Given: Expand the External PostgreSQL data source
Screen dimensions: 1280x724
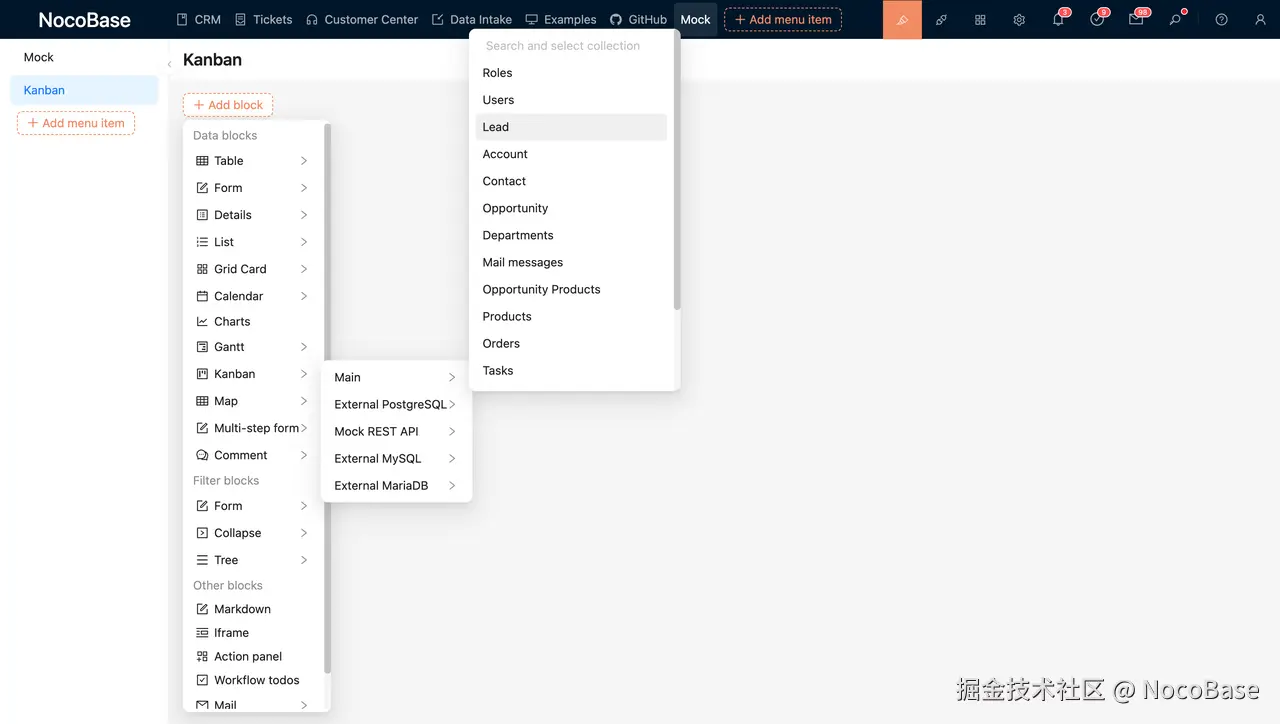Looking at the screenshot, I should pos(390,404).
